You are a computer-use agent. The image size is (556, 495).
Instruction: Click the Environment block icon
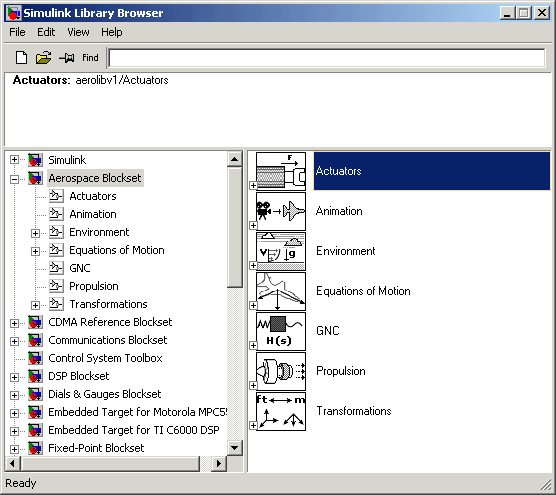[x=281, y=251]
